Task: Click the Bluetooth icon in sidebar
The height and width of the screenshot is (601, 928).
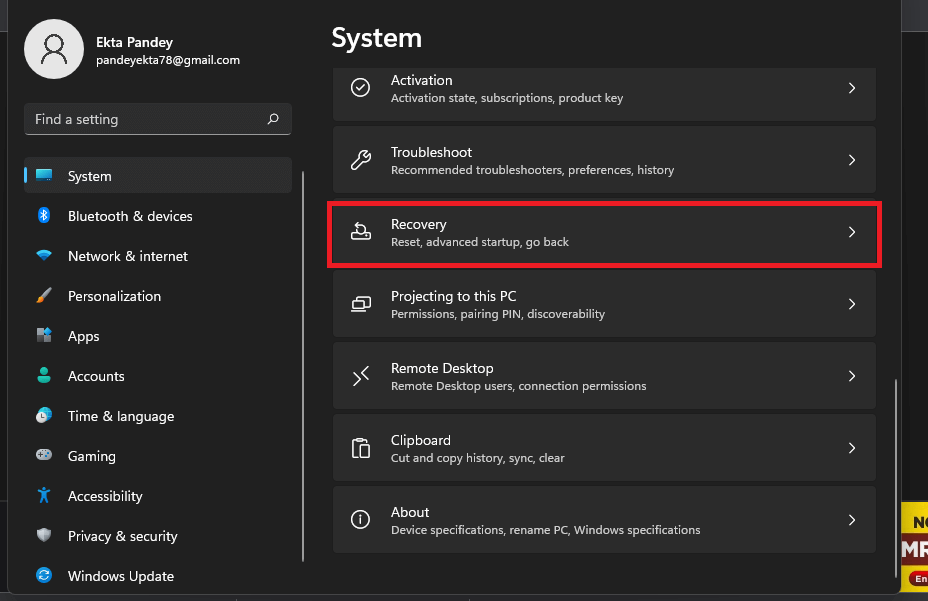Action: [44, 216]
